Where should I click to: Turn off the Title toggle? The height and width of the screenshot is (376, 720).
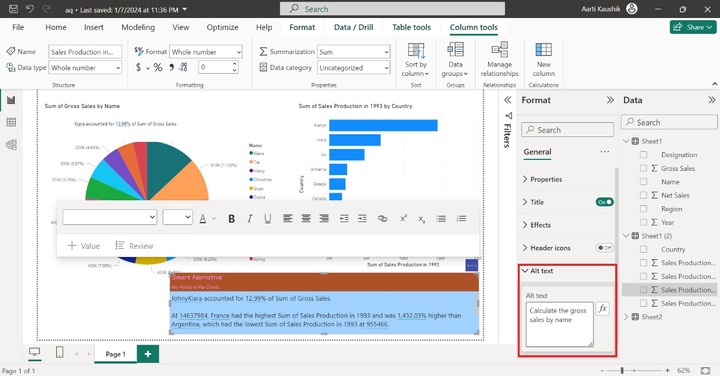pos(604,202)
